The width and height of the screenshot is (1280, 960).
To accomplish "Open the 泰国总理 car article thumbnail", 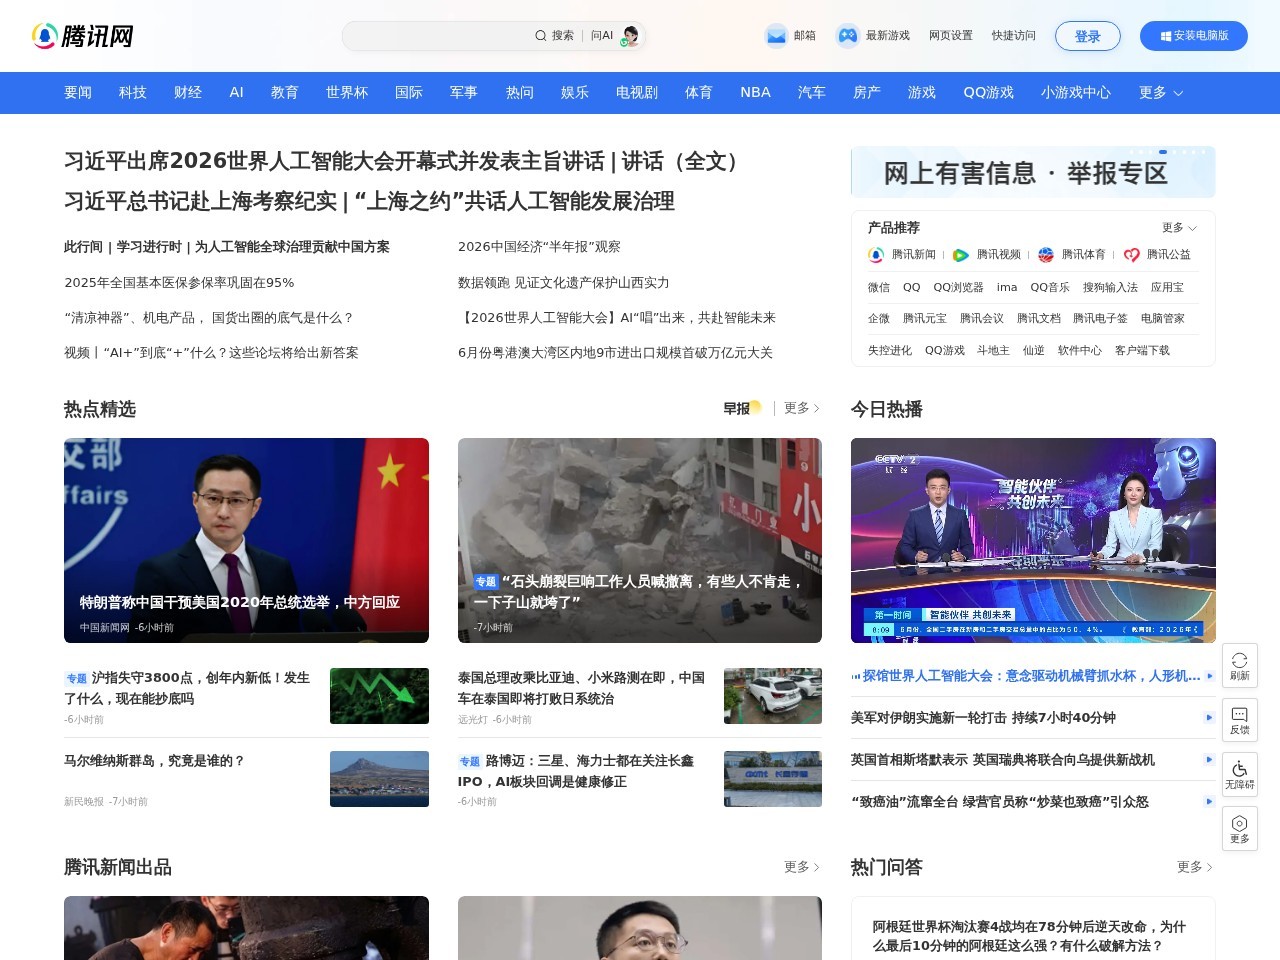I will click(x=773, y=696).
